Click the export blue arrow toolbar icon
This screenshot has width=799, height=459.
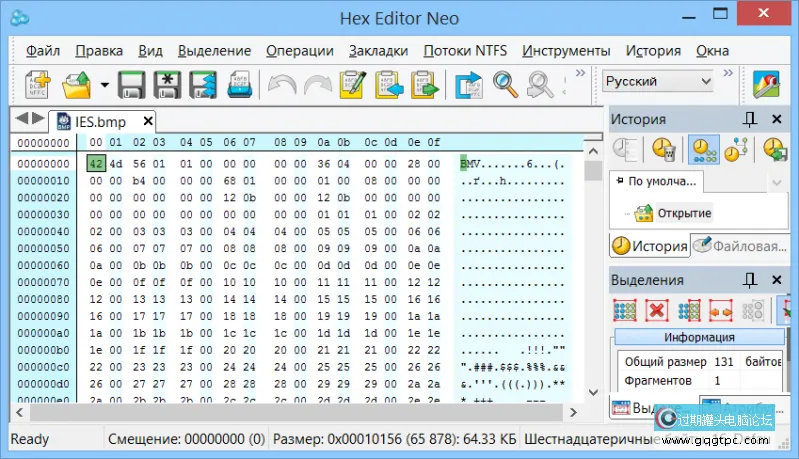(468, 85)
